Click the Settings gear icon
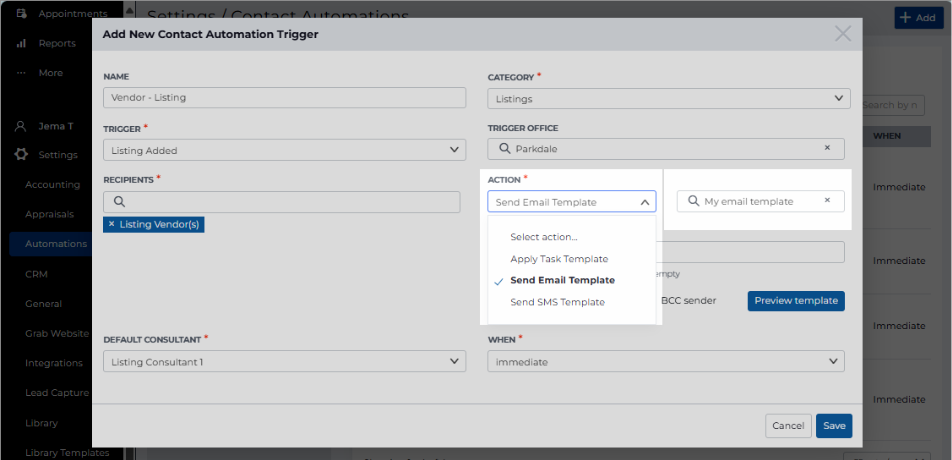 [x=21, y=155]
